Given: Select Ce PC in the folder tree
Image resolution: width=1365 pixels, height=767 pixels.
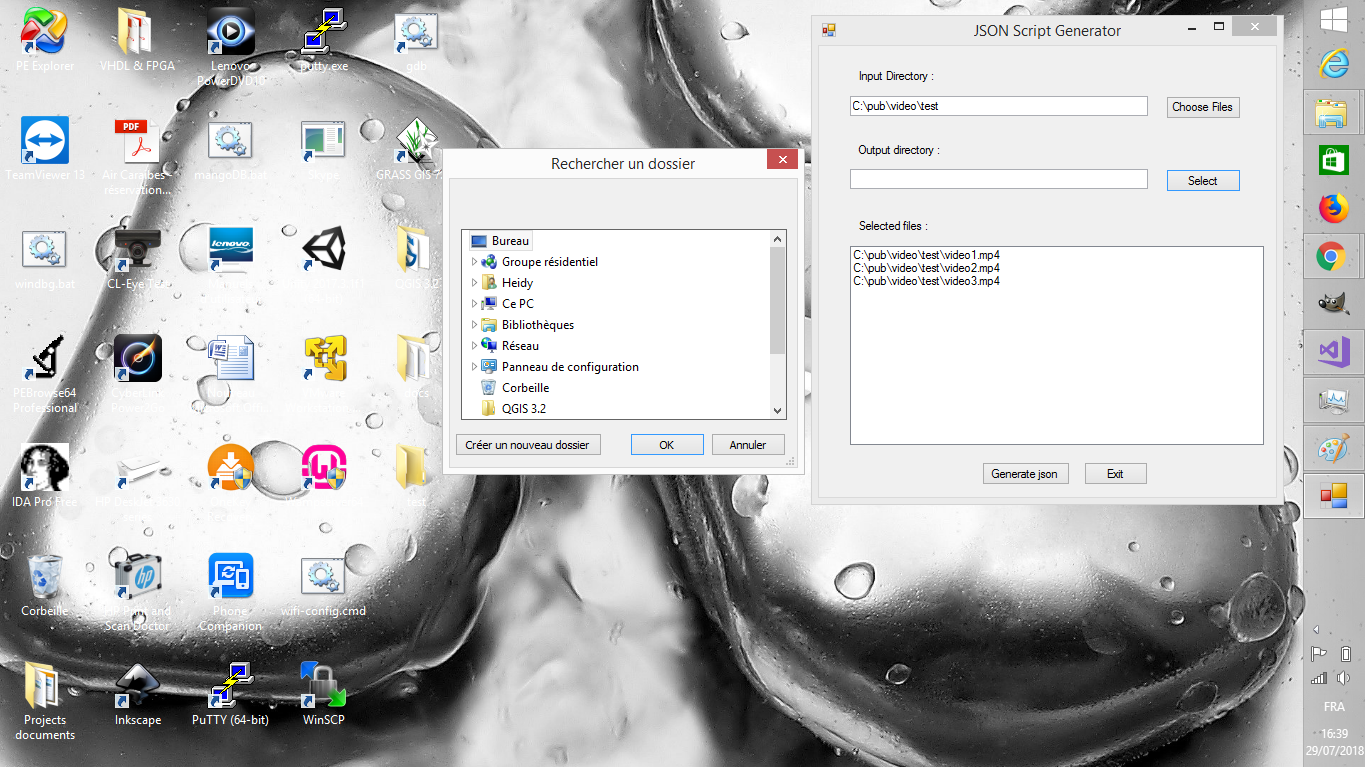Looking at the screenshot, I should (x=508, y=304).
